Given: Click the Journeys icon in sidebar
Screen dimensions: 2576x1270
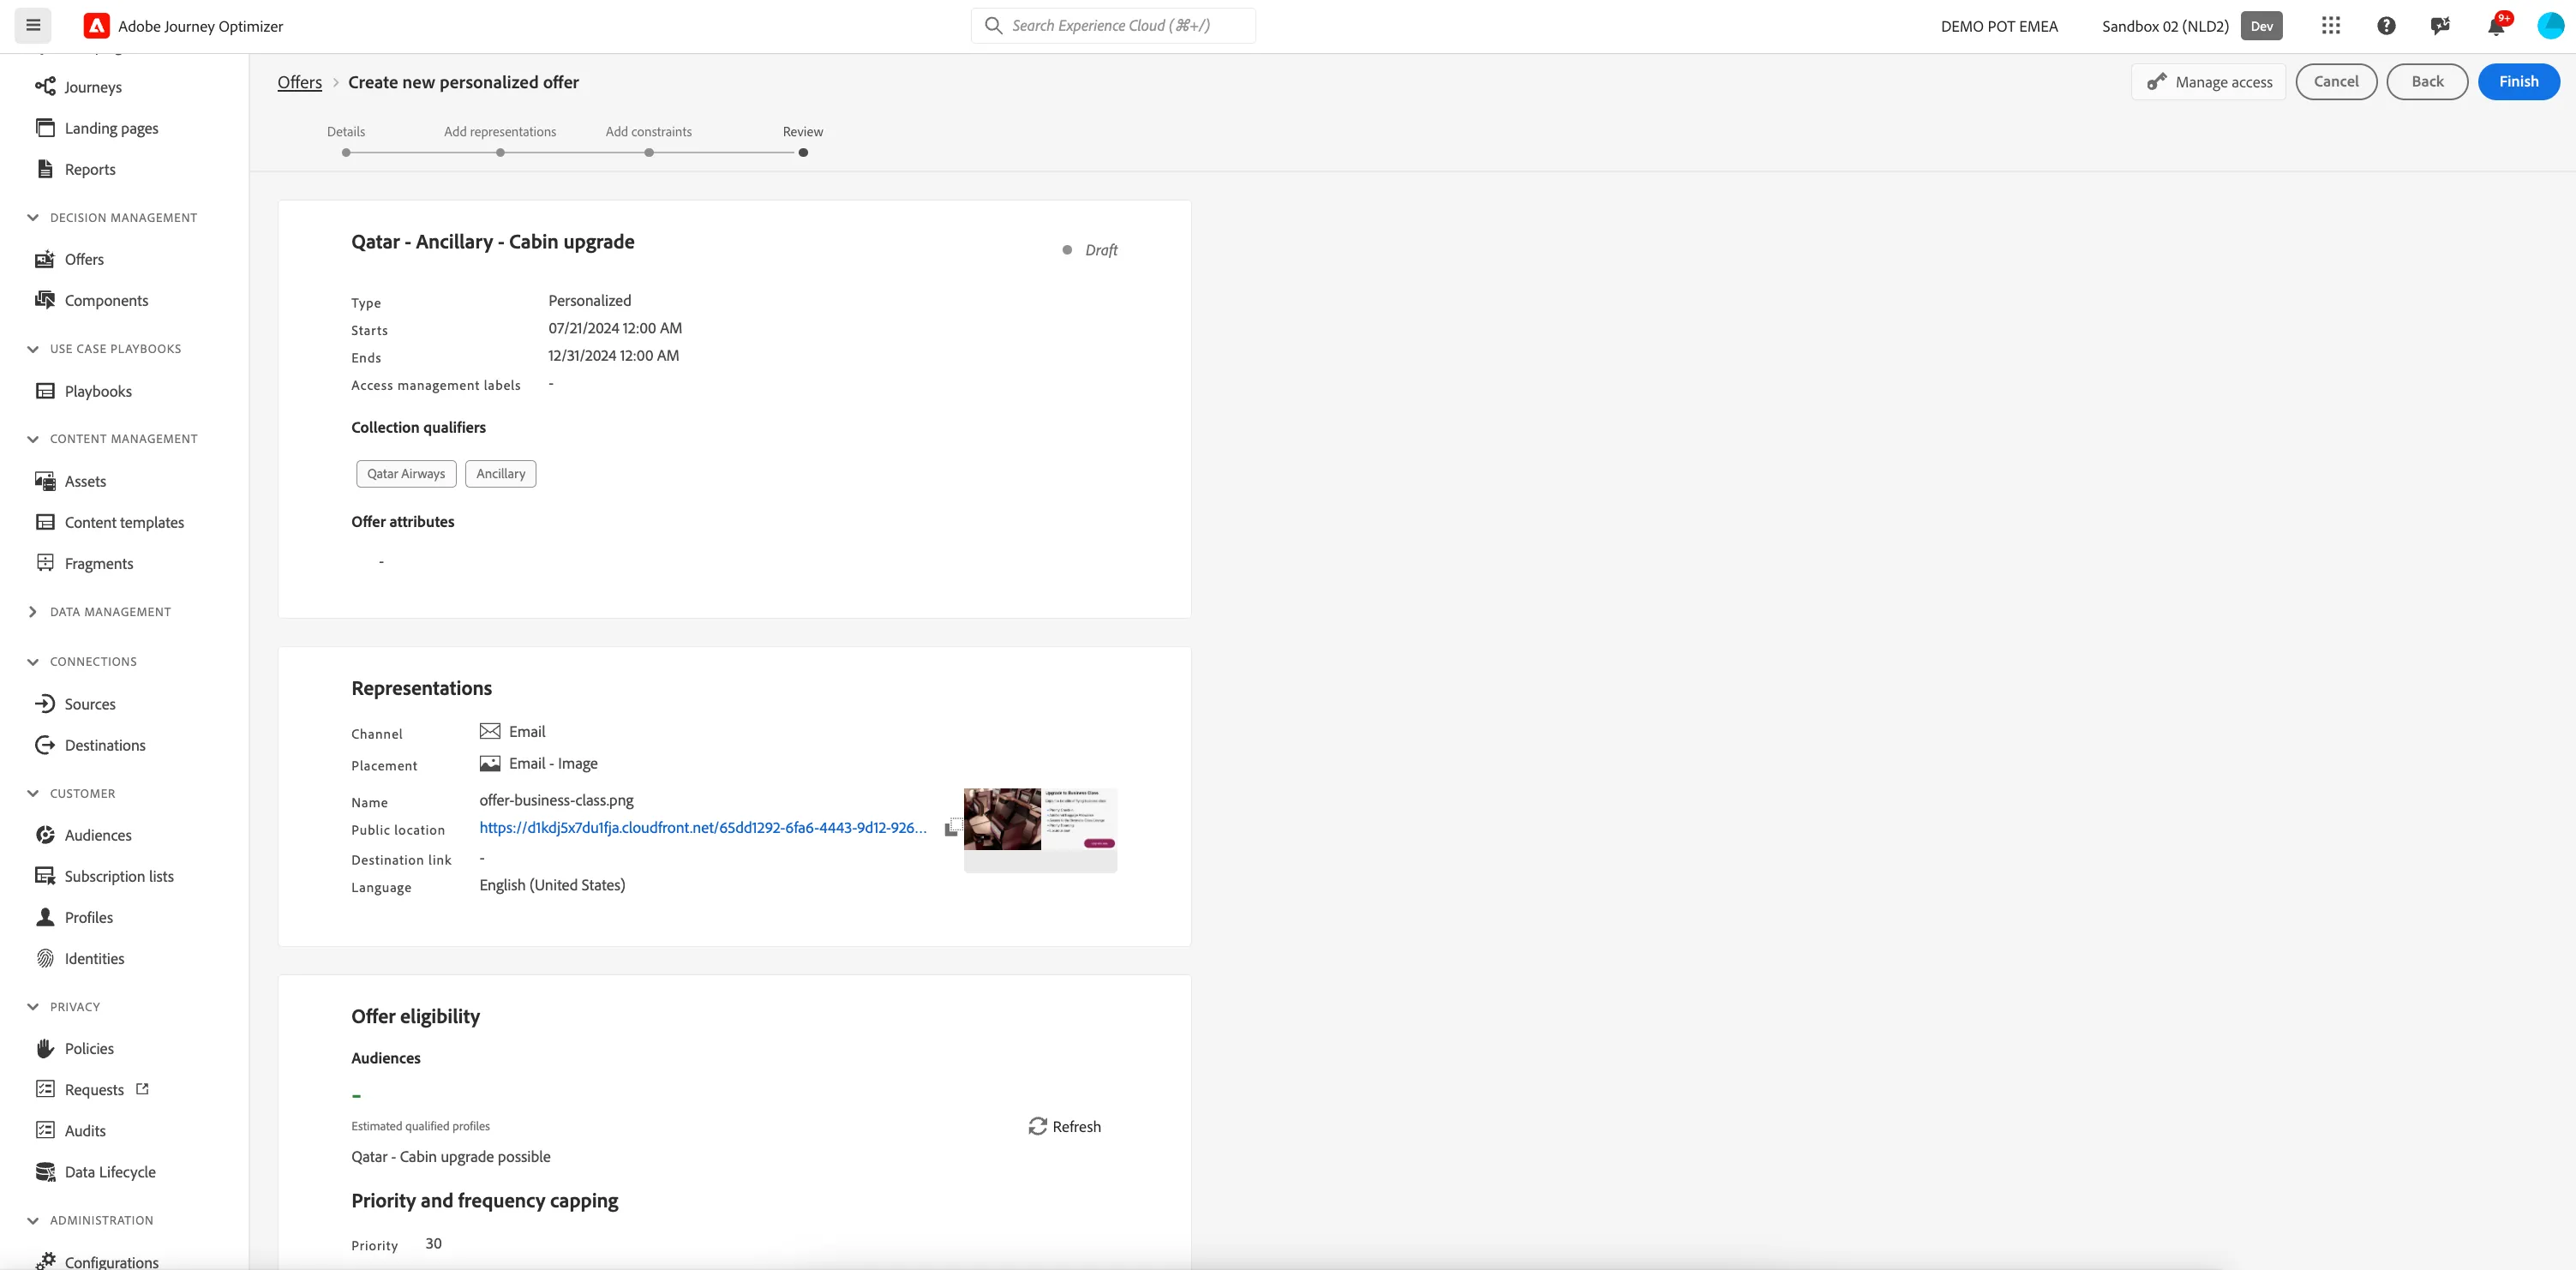Looking at the screenshot, I should pyautogui.click(x=45, y=86).
